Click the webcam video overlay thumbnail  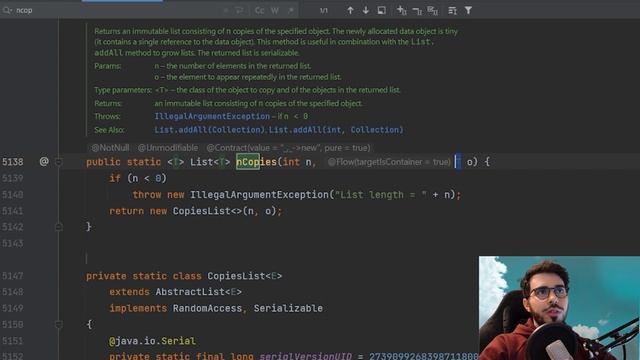coord(559,308)
